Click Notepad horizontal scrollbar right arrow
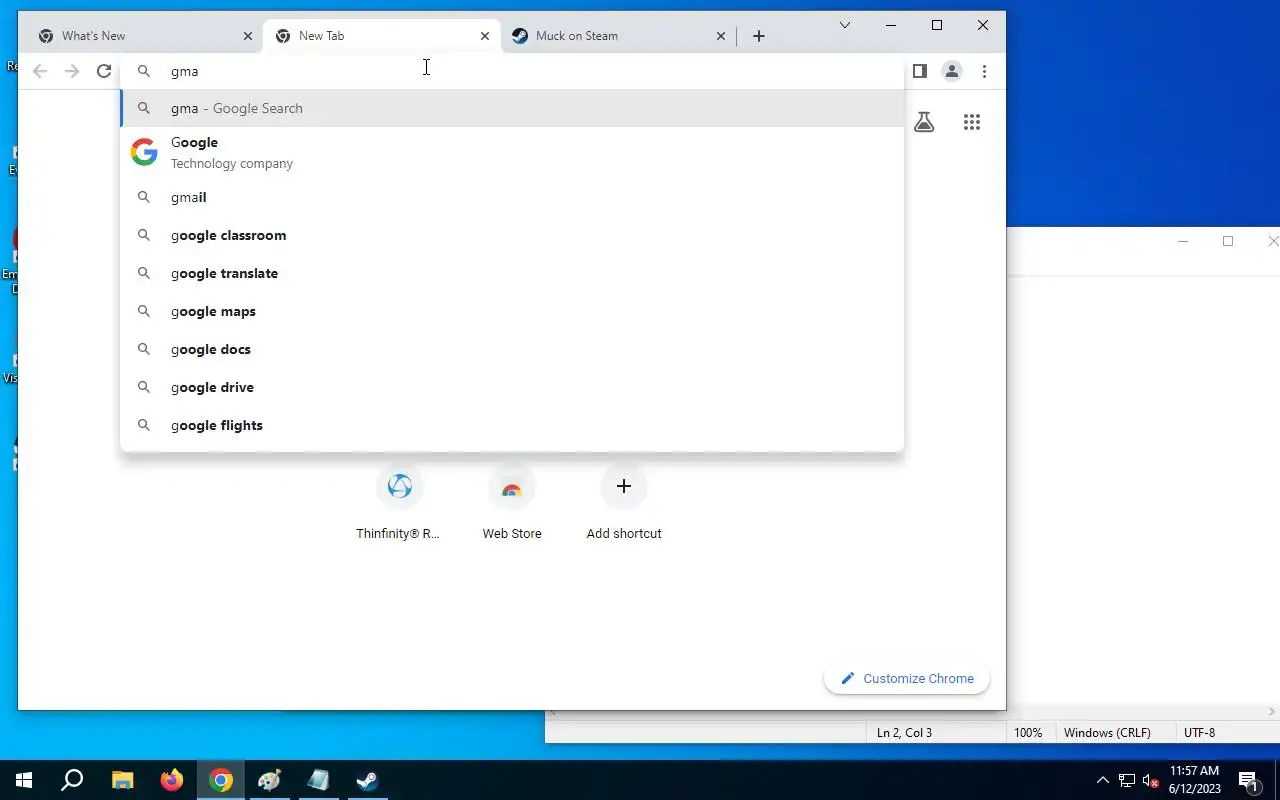 tap(1273, 712)
